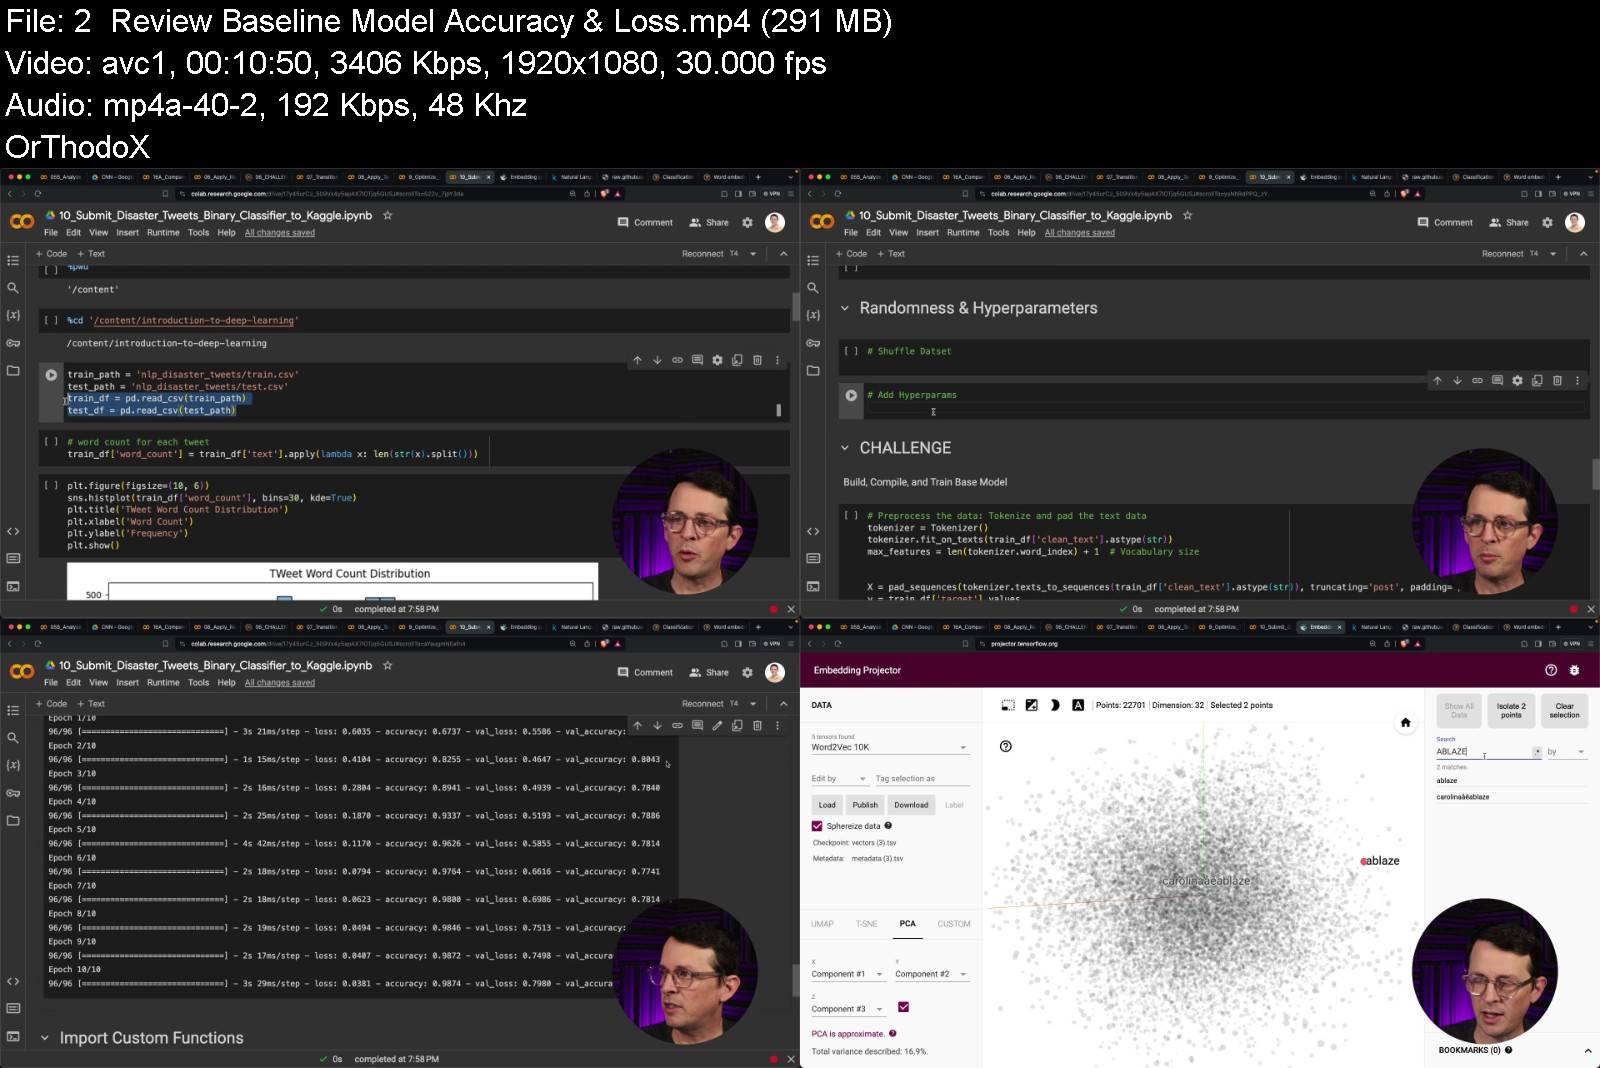Select the bounding box selection tool
This screenshot has height=1068, width=1600.
[x=1008, y=705]
